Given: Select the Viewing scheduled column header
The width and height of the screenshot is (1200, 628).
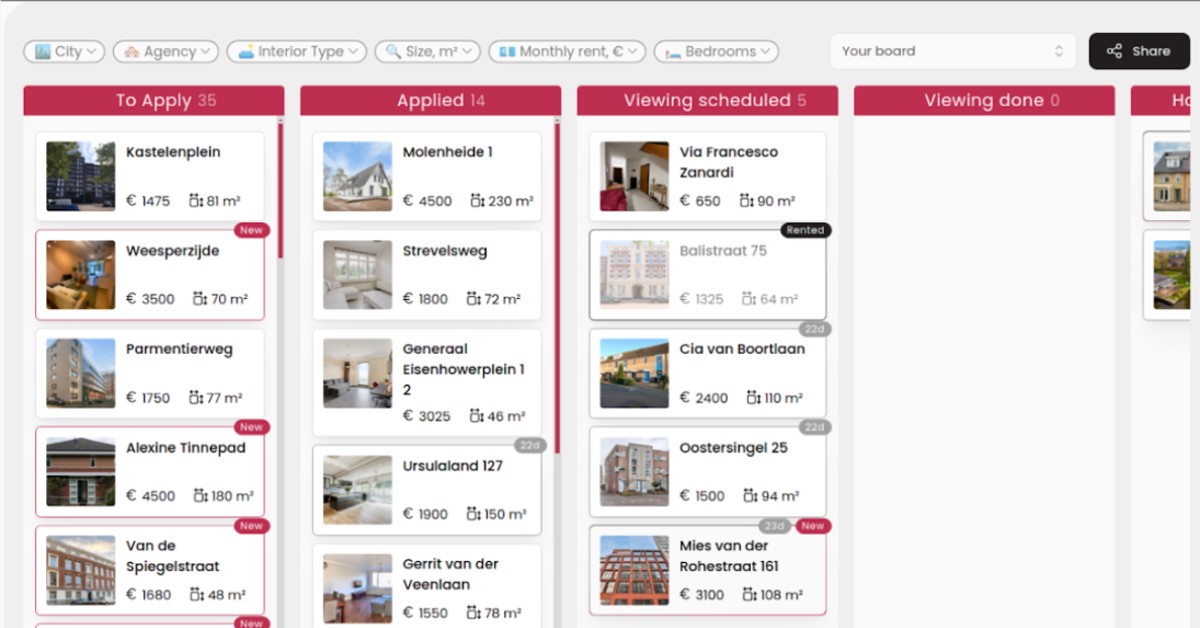Looking at the screenshot, I should point(707,100).
